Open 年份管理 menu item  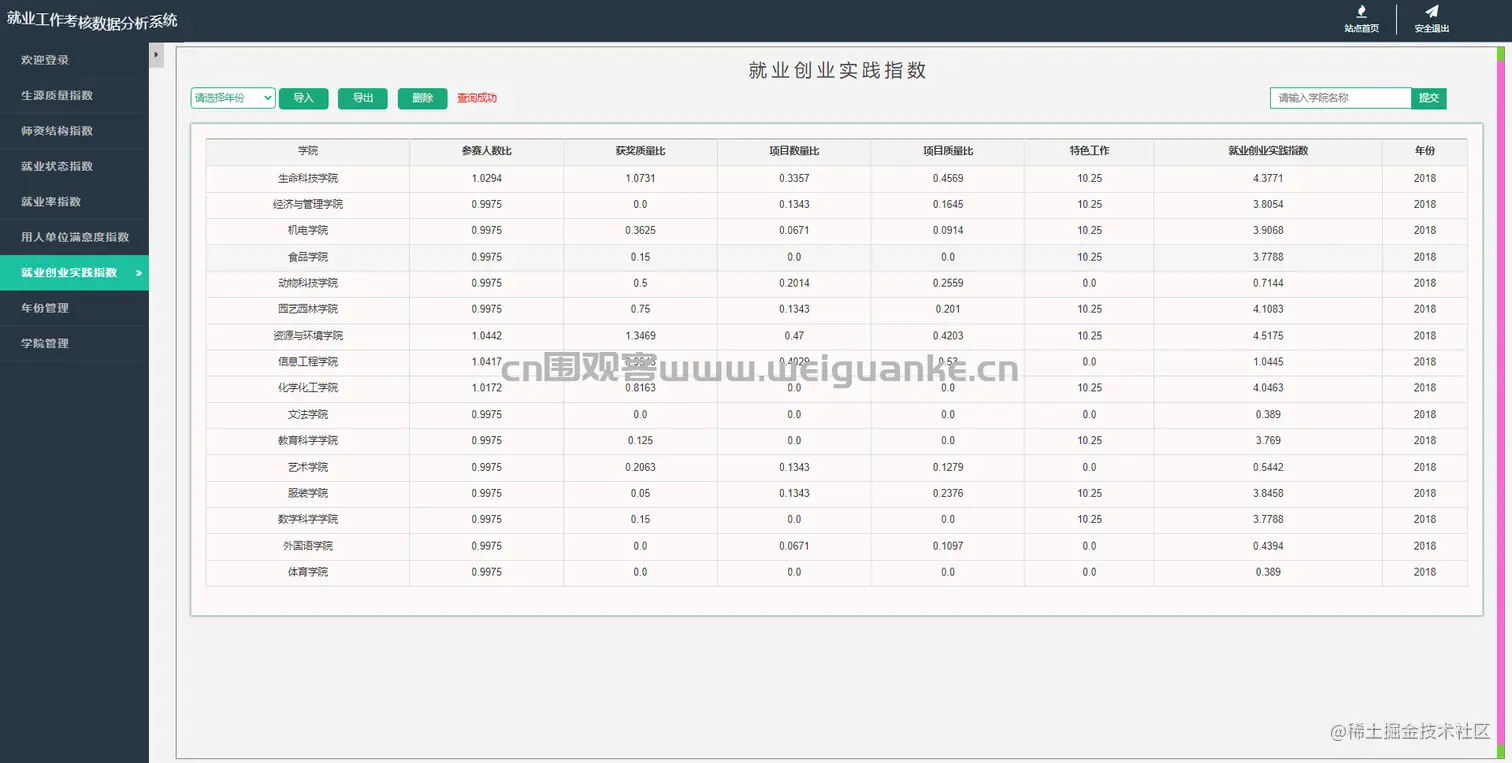coord(74,308)
